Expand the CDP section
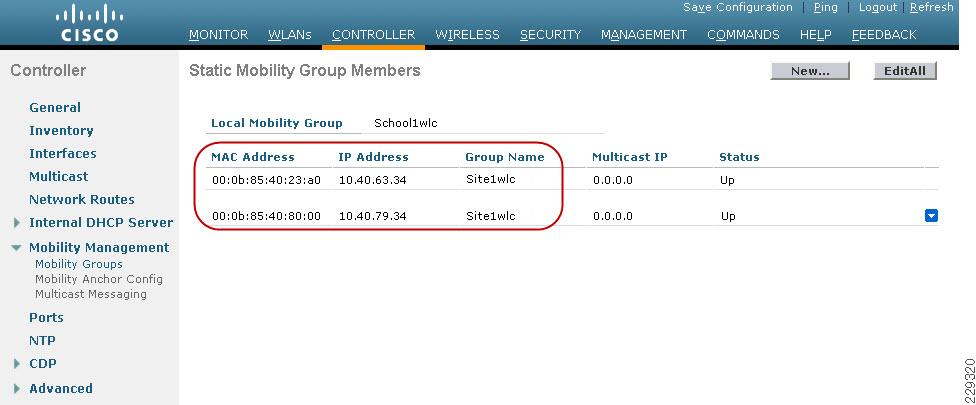The height and width of the screenshot is (405, 976). pyautogui.click(x=17, y=364)
